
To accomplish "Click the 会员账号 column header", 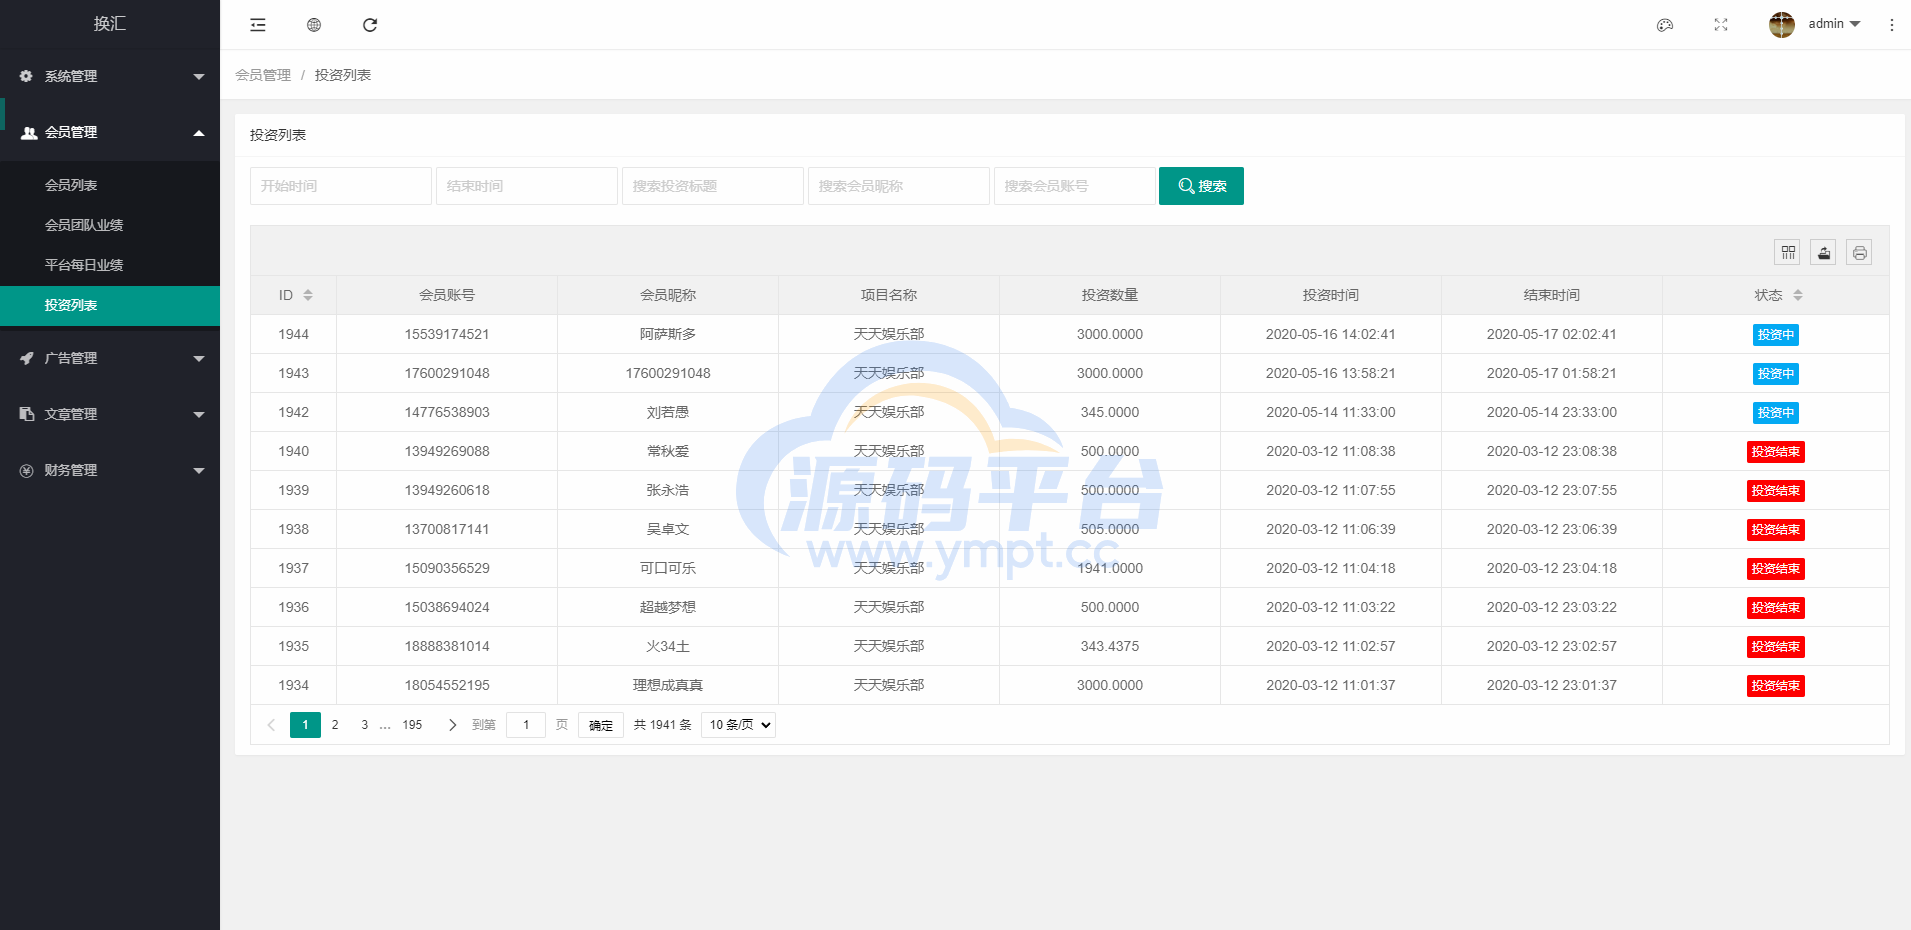I will (447, 295).
